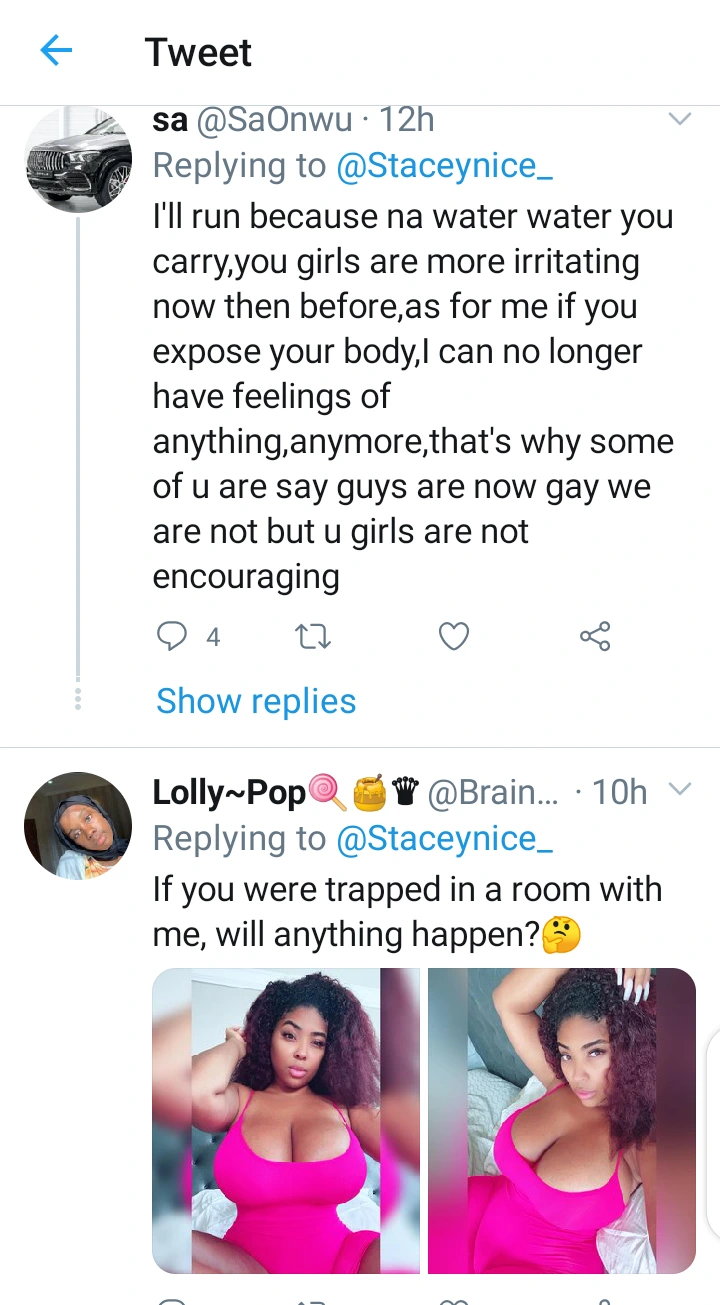Open sa's car profile picture
The width and height of the screenshot is (720, 1305).
[78, 158]
